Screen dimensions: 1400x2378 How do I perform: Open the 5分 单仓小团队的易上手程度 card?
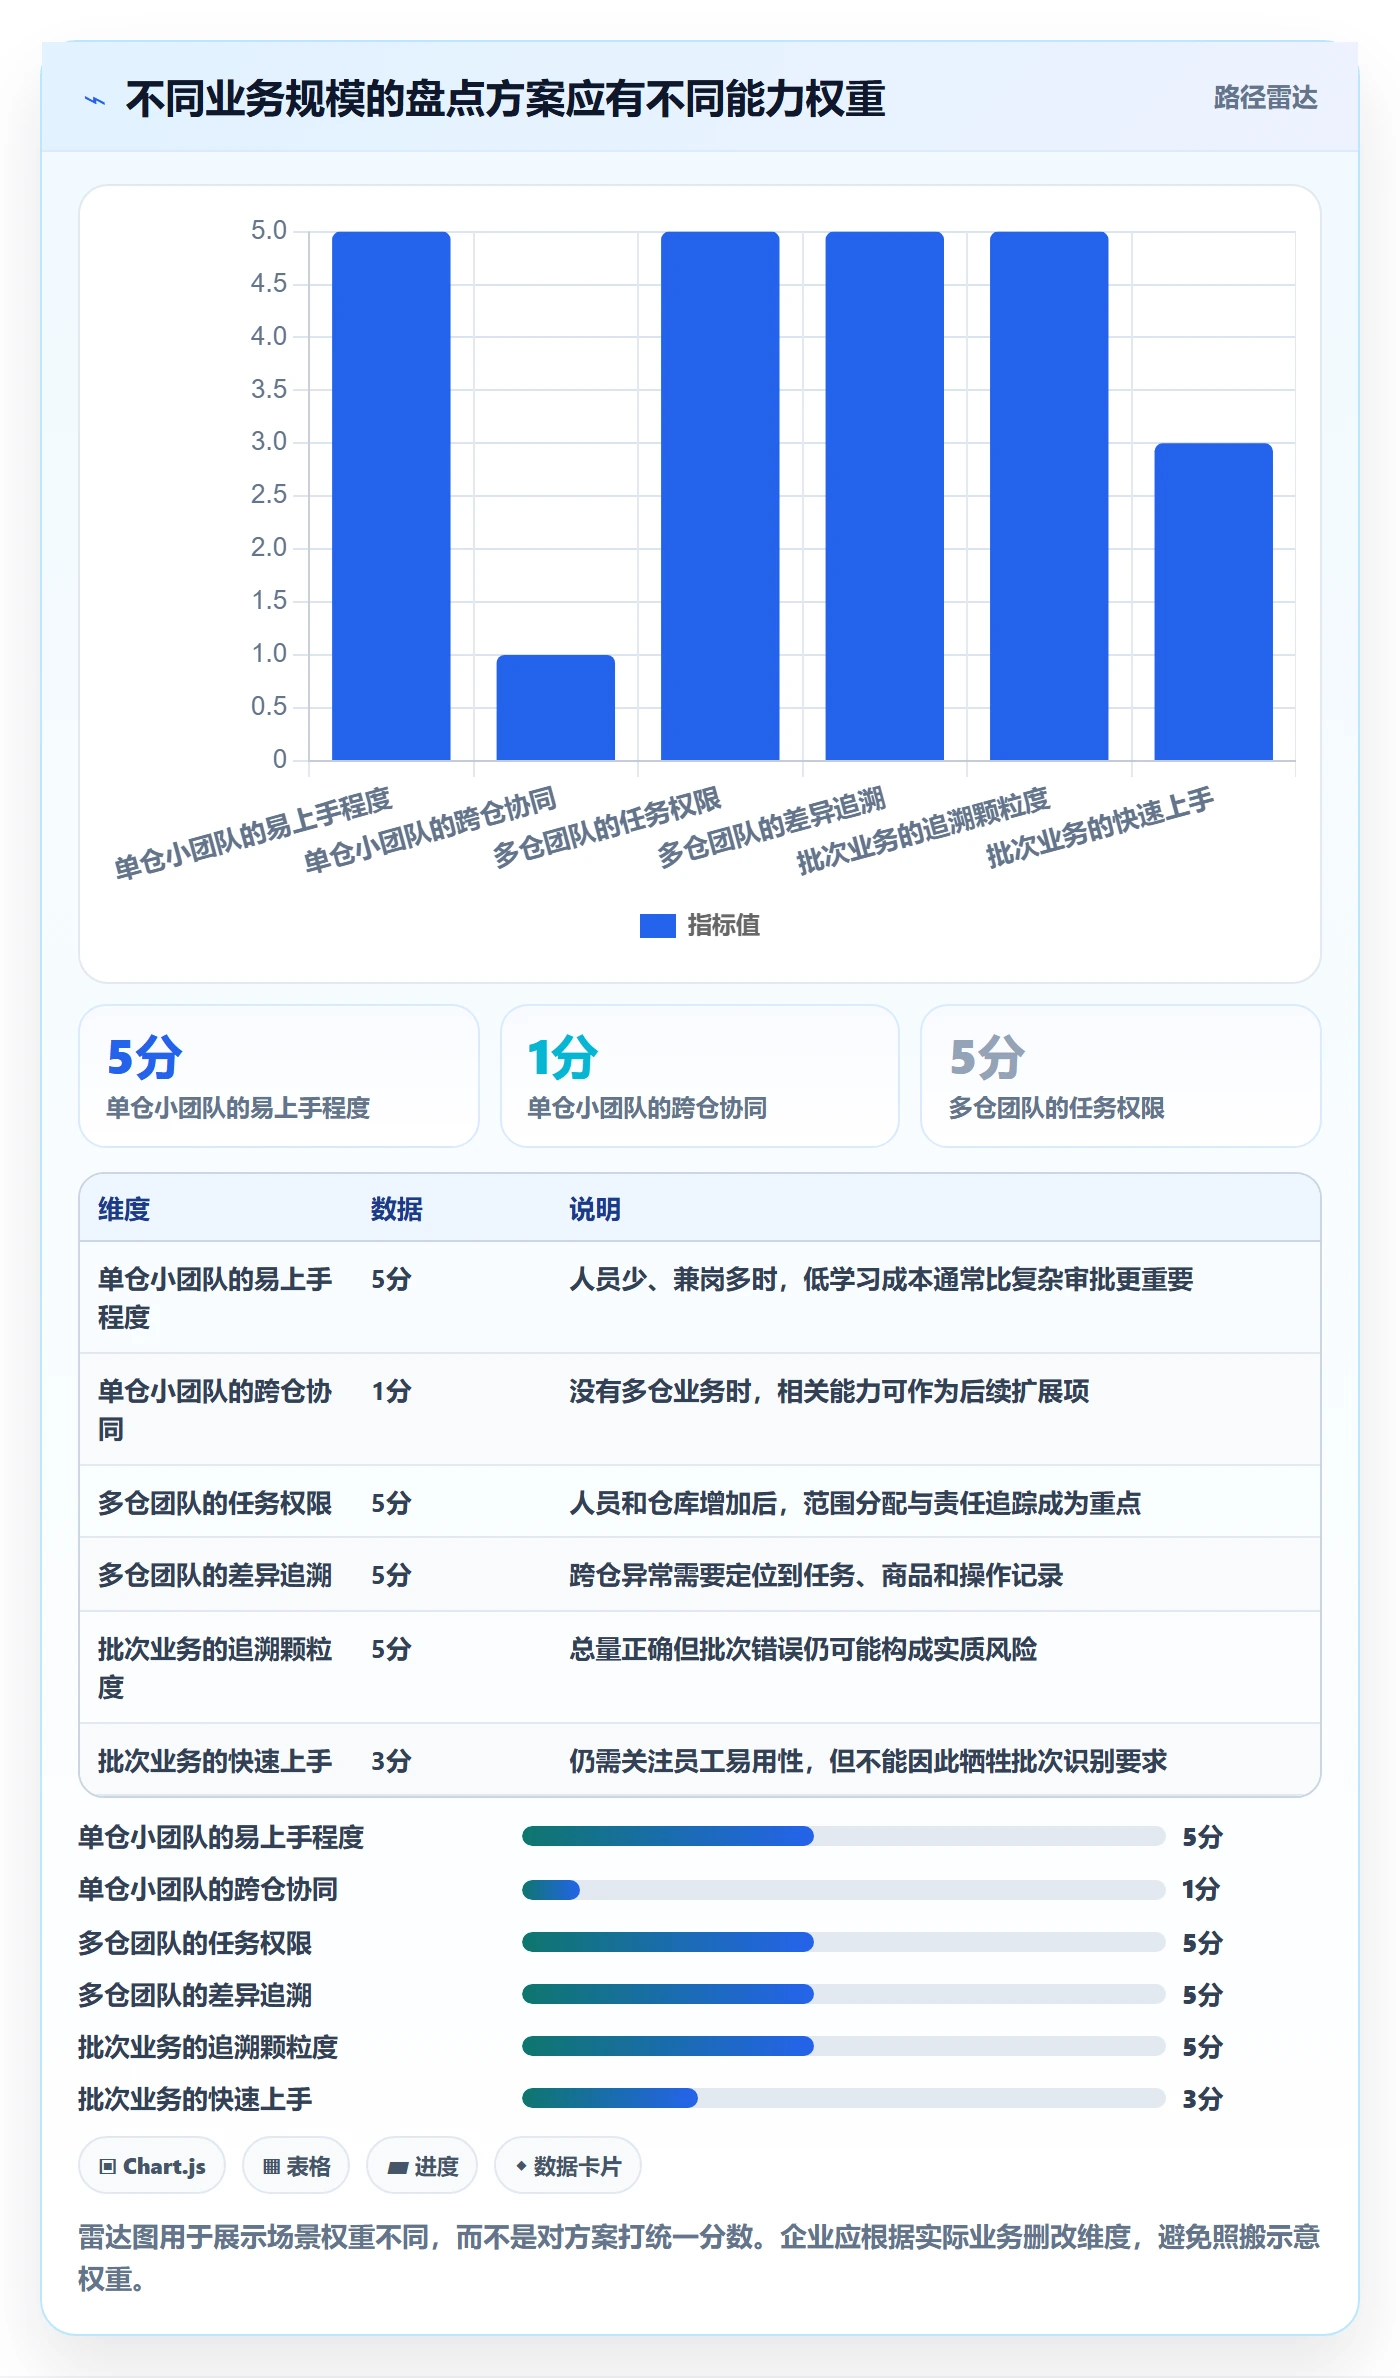279,1076
